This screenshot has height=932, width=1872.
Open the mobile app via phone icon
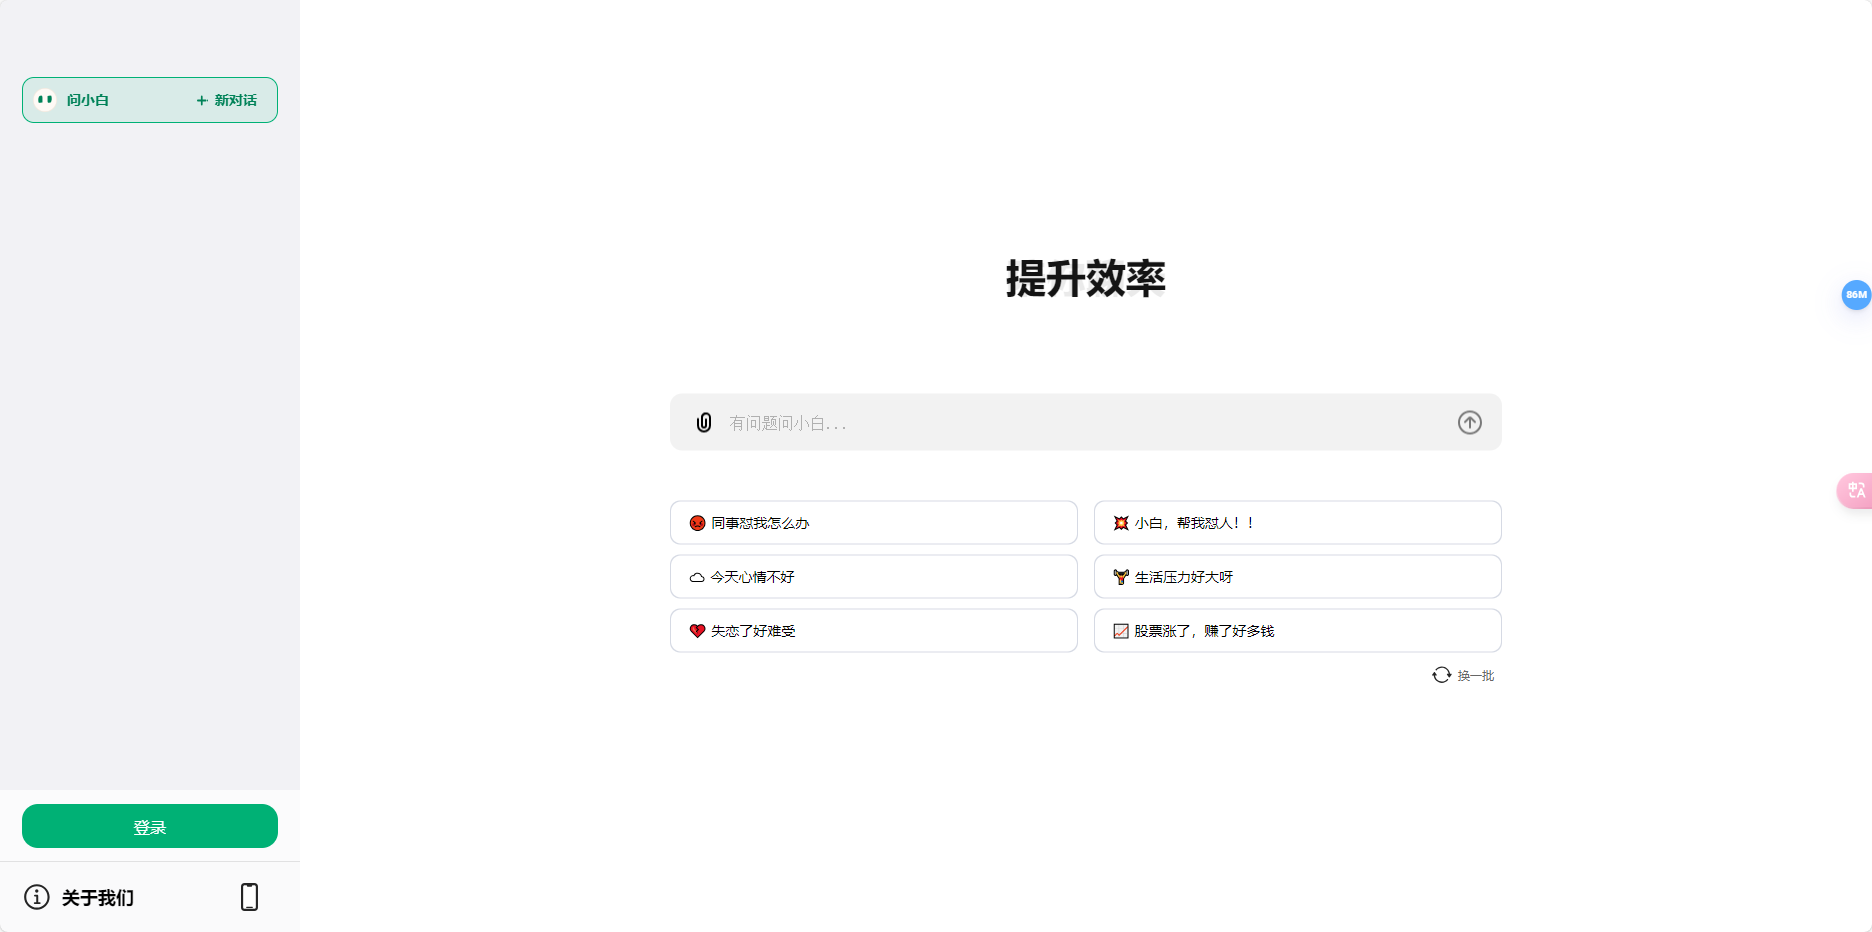[x=248, y=896]
